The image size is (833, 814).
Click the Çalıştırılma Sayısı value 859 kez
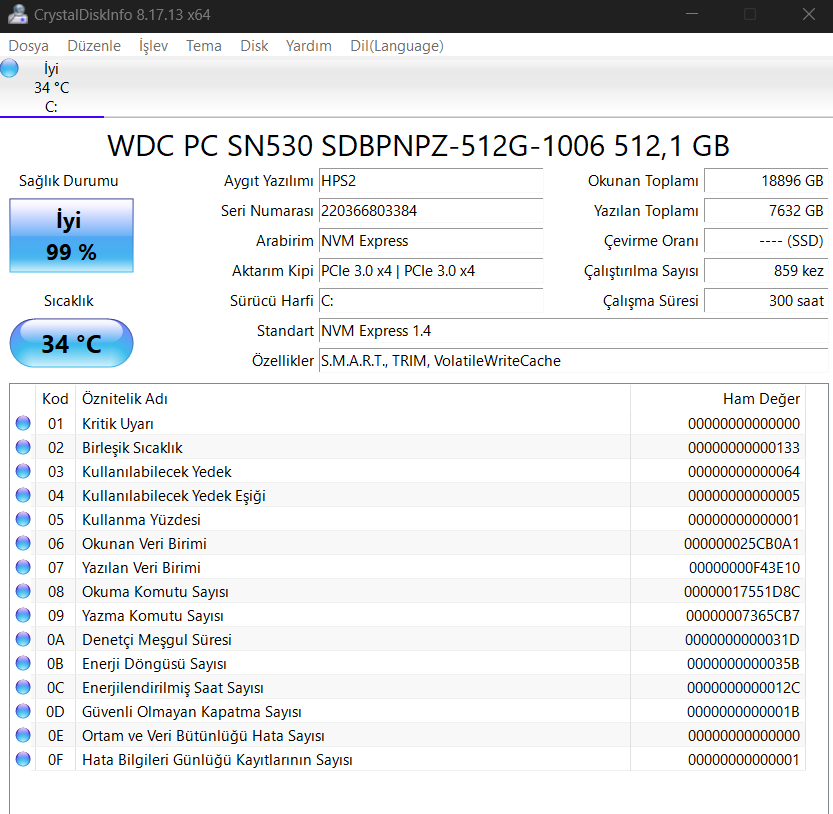[x=766, y=271]
